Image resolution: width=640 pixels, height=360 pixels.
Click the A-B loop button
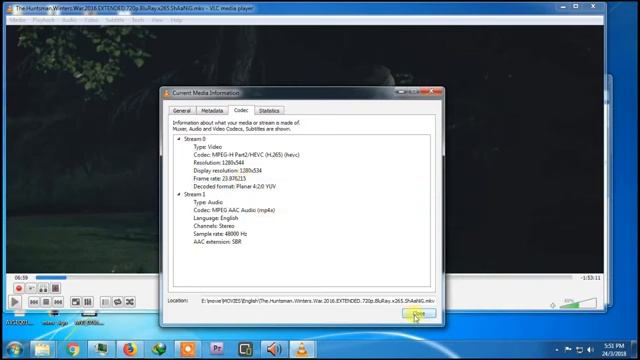click(43, 288)
